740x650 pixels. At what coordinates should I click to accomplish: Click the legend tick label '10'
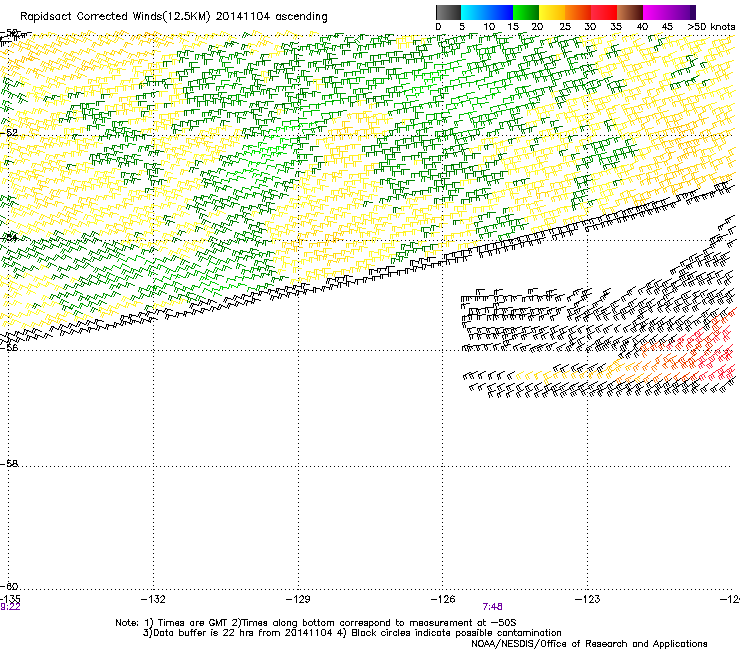[489, 27]
